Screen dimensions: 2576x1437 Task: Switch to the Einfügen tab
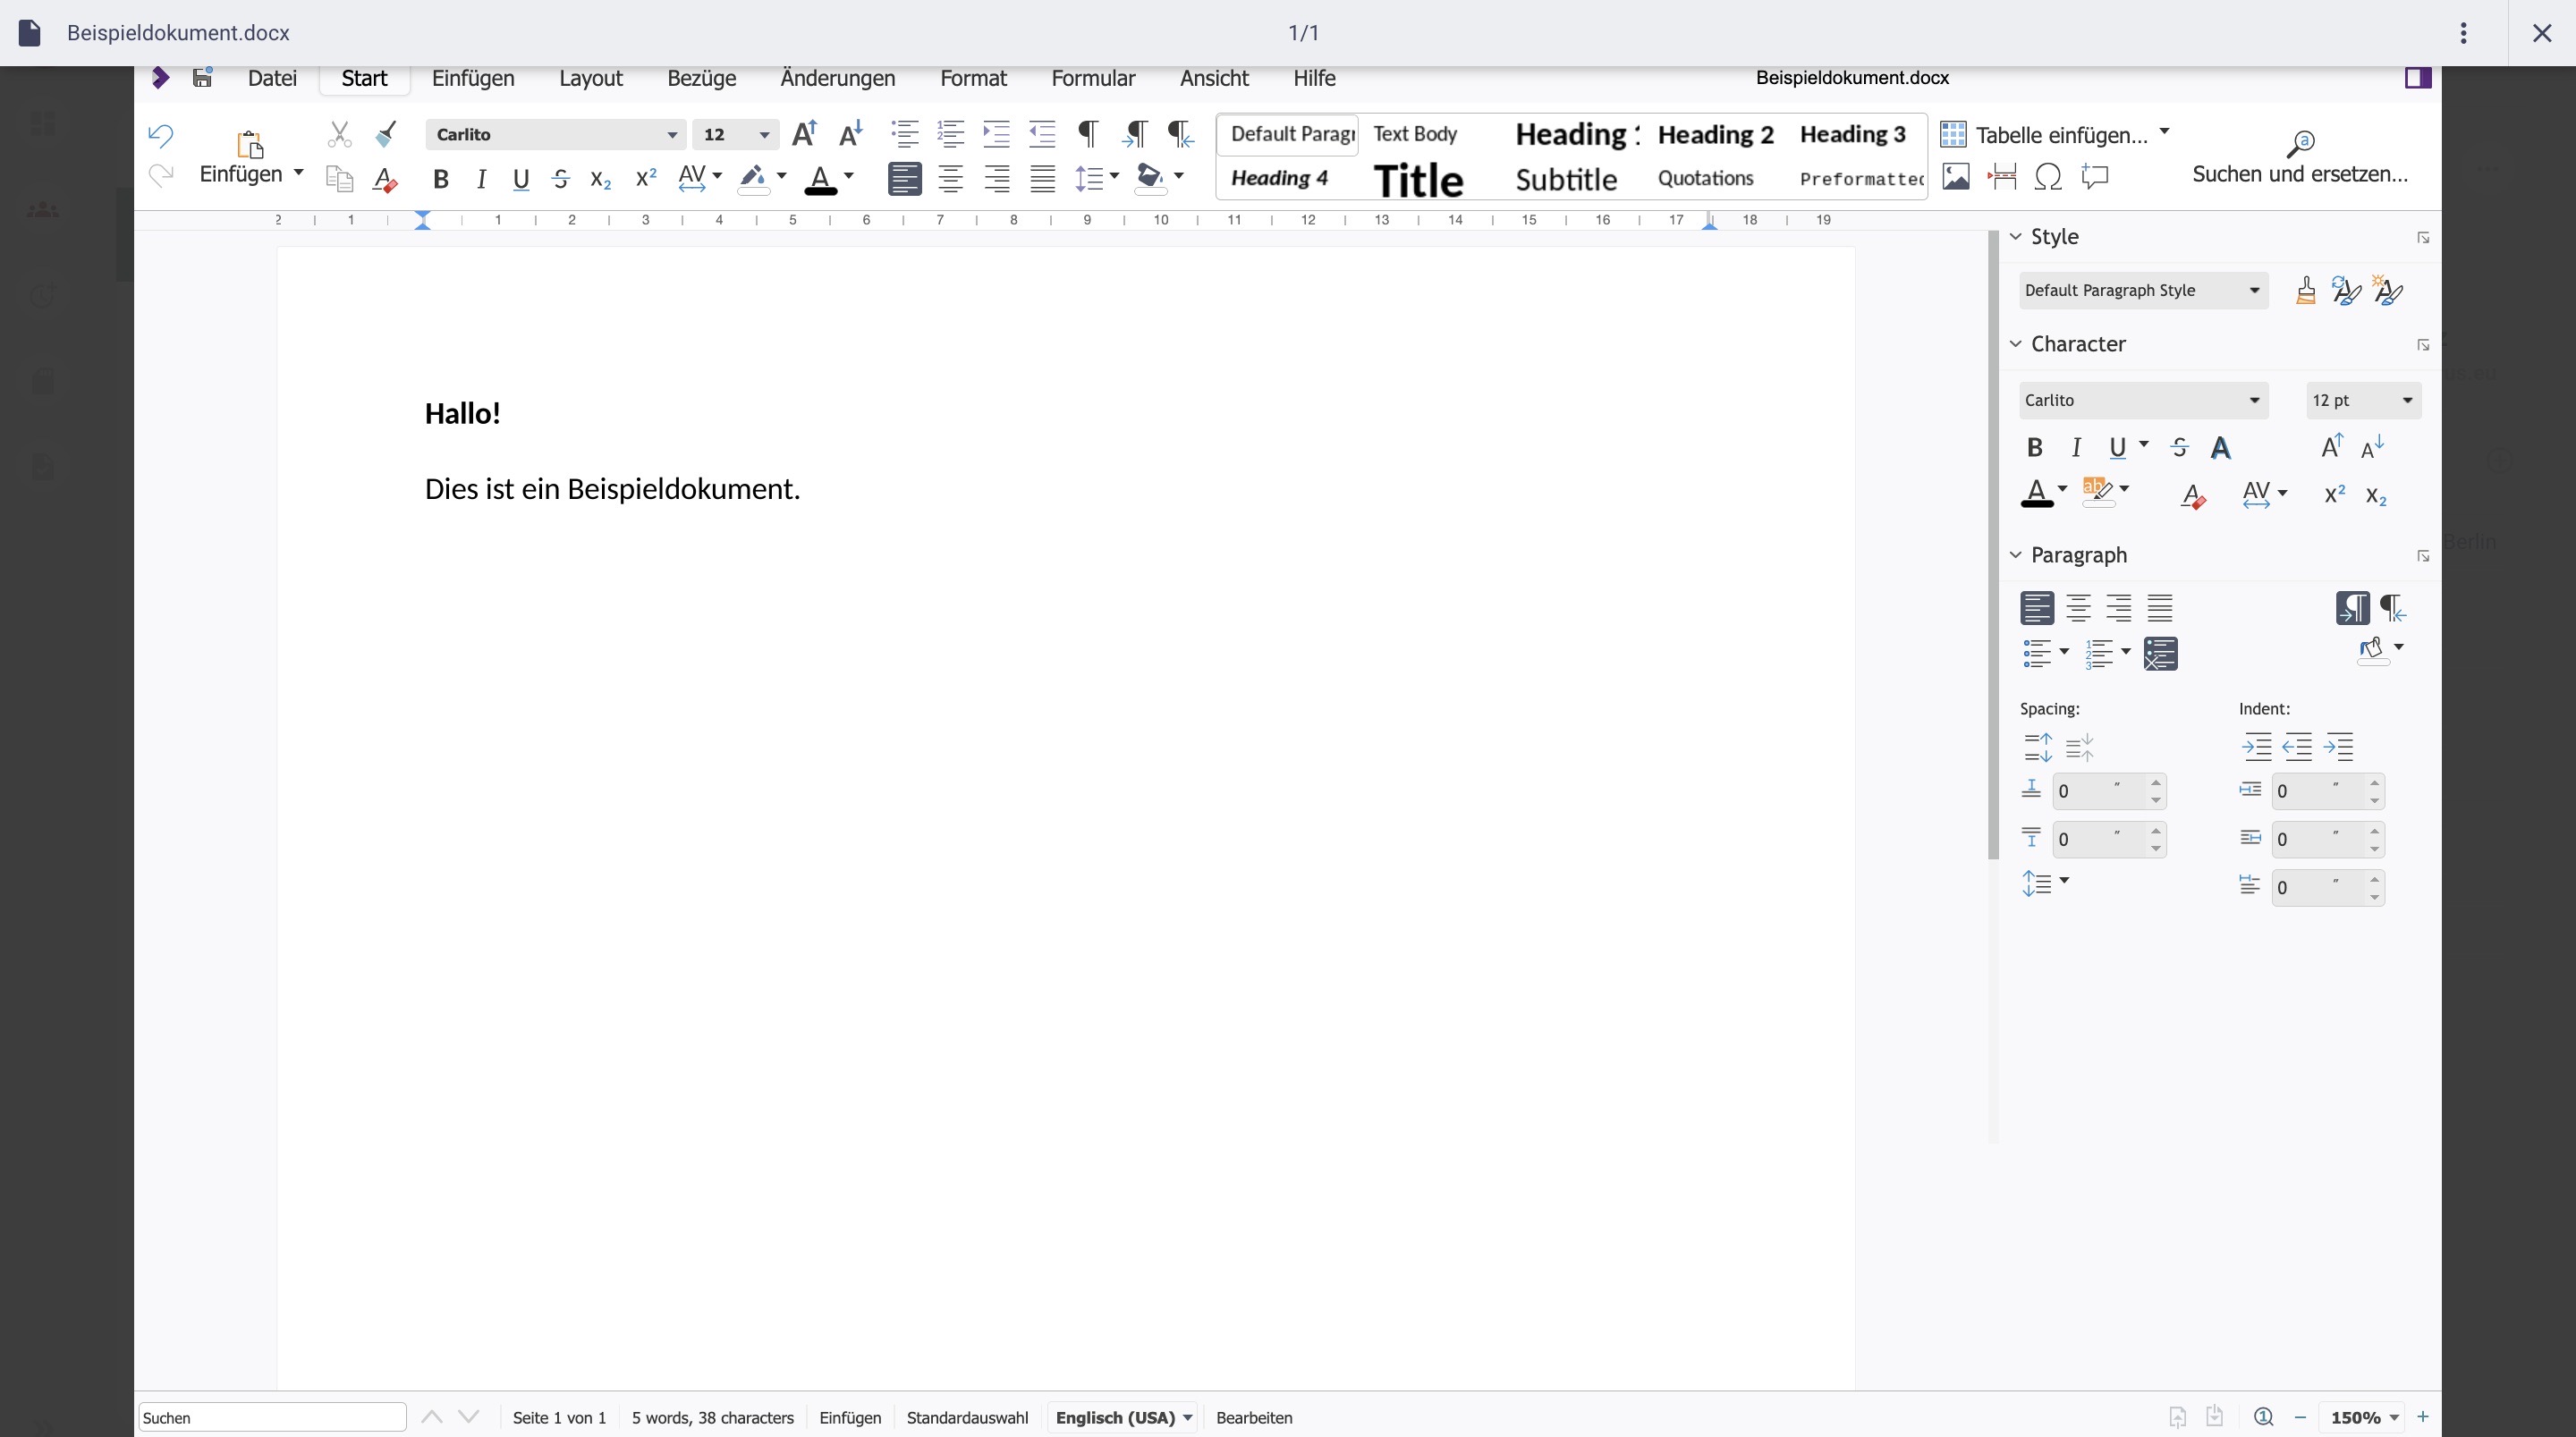[473, 78]
